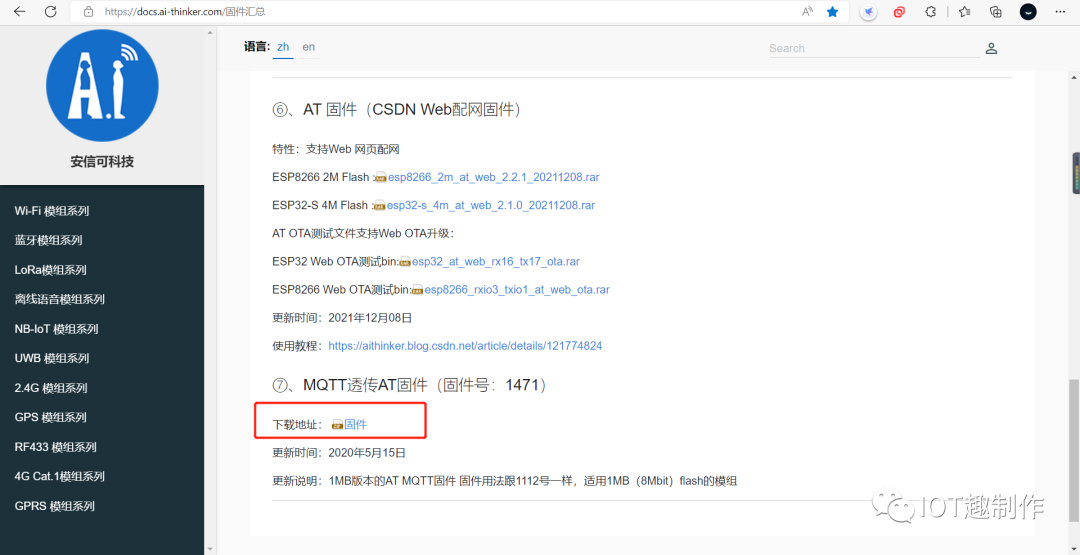Click the 安信可科技 sidebar title
Image resolution: width=1080 pixels, height=555 pixels.
102,162
